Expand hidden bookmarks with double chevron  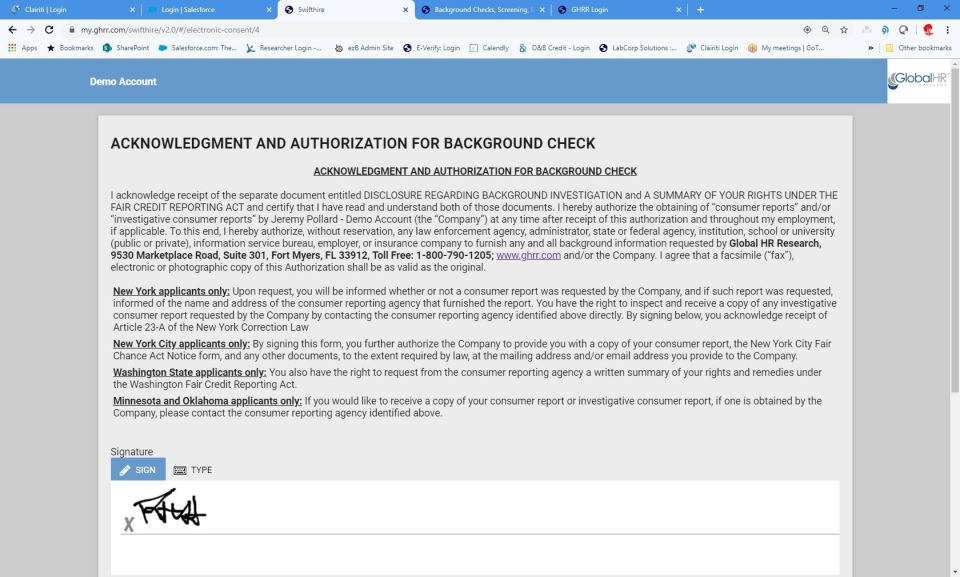(x=871, y=48)
